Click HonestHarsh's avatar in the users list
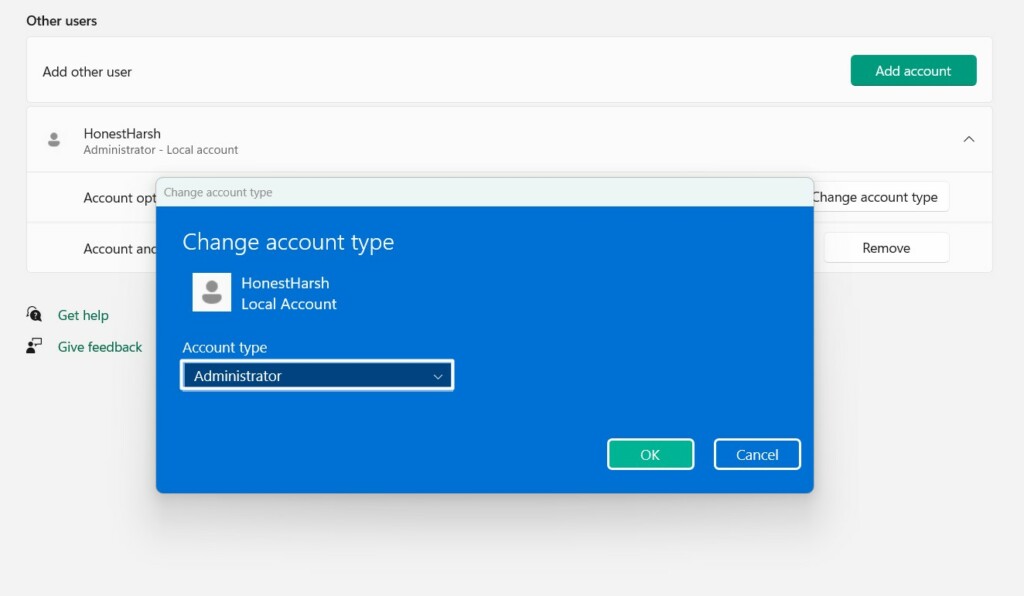The height and width of the screenshot is (596, 1024). click(x=54, y=140)
